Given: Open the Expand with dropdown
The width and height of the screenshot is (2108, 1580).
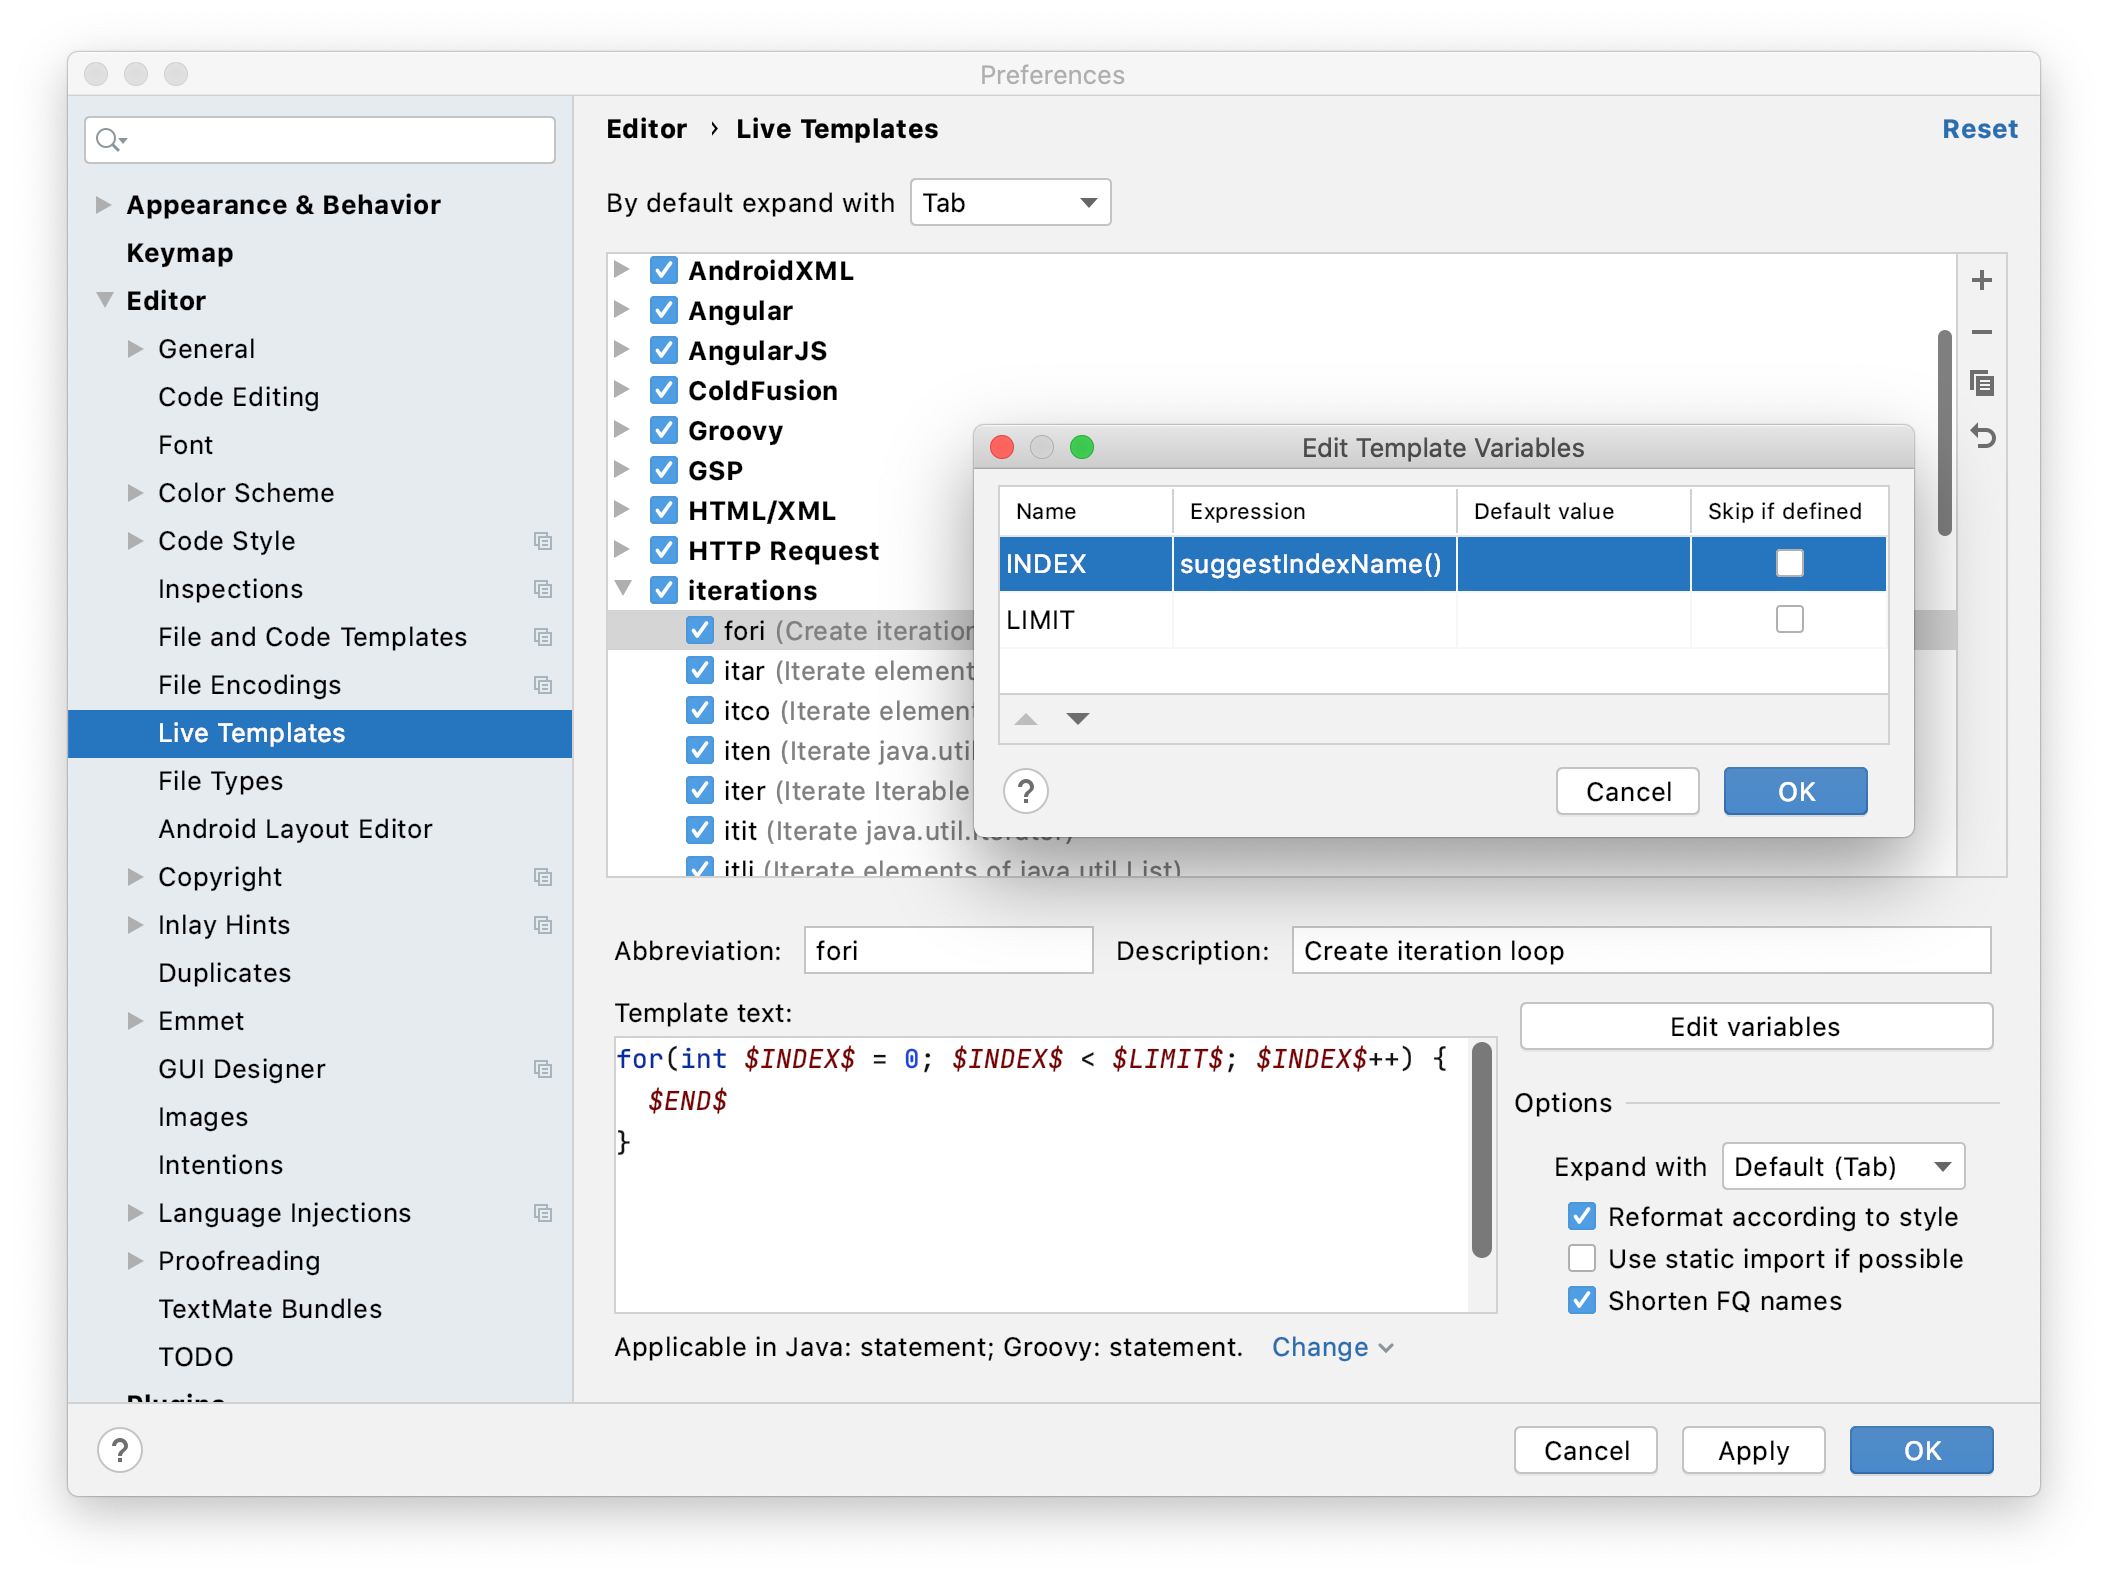Looking at the screenshot, I should pyautogui.click(x=1846, y=1165).
